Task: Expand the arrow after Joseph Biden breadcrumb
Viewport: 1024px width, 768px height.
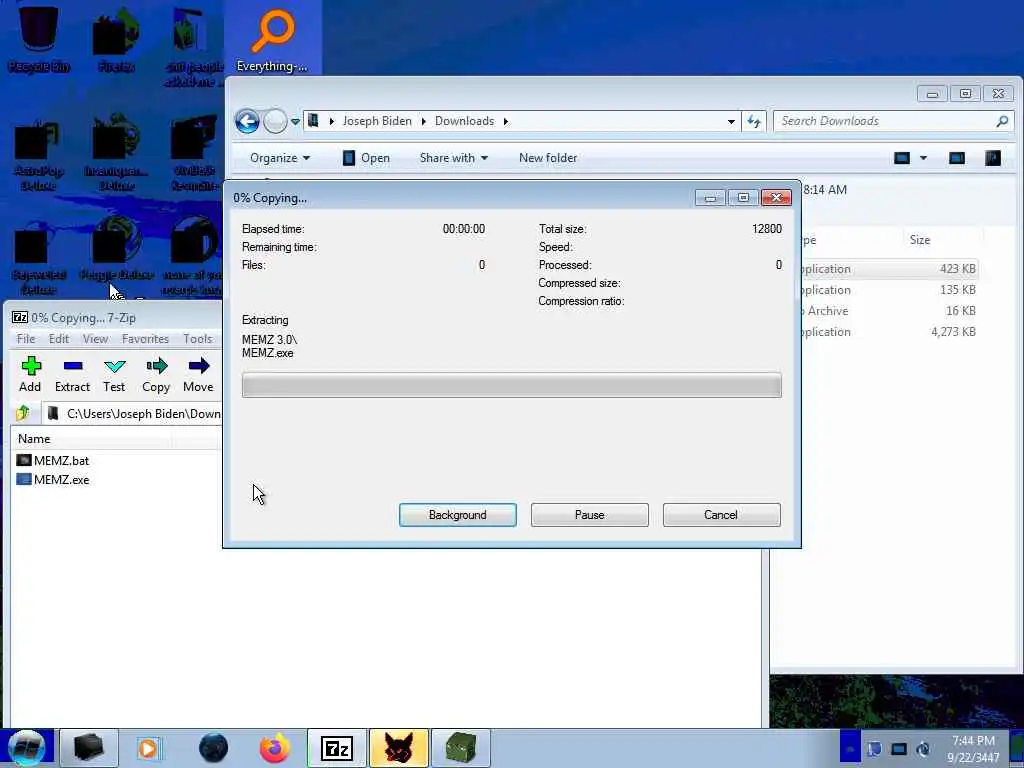Action: click(423, 121)
